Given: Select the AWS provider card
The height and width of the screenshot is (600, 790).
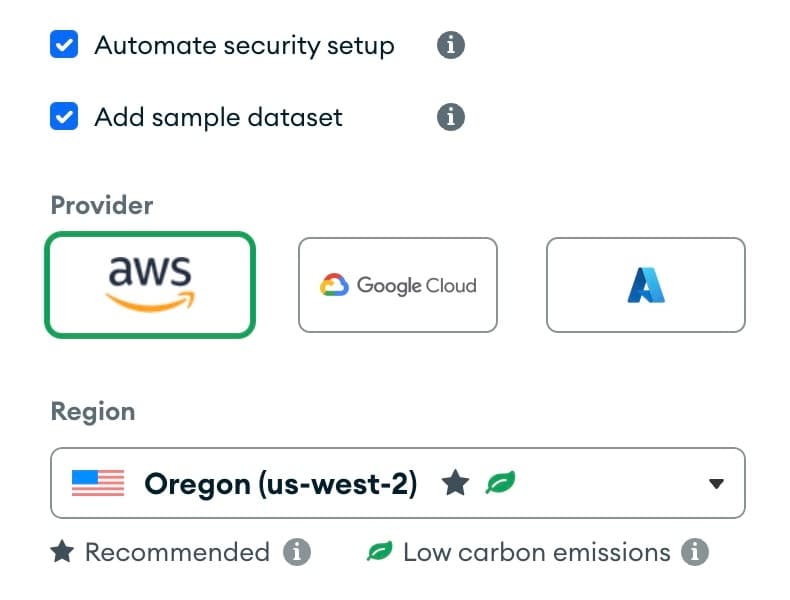Looking at the screenshot, I should click(x=150, y=284).
